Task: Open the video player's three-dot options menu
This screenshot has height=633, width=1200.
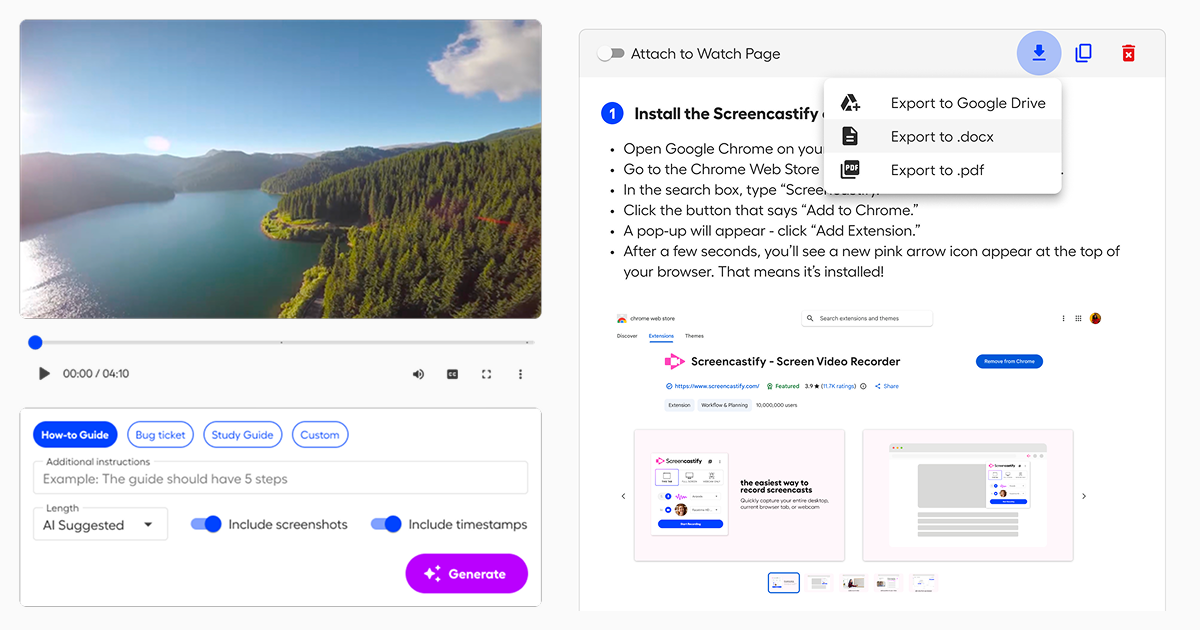Action: pos(520,373)
